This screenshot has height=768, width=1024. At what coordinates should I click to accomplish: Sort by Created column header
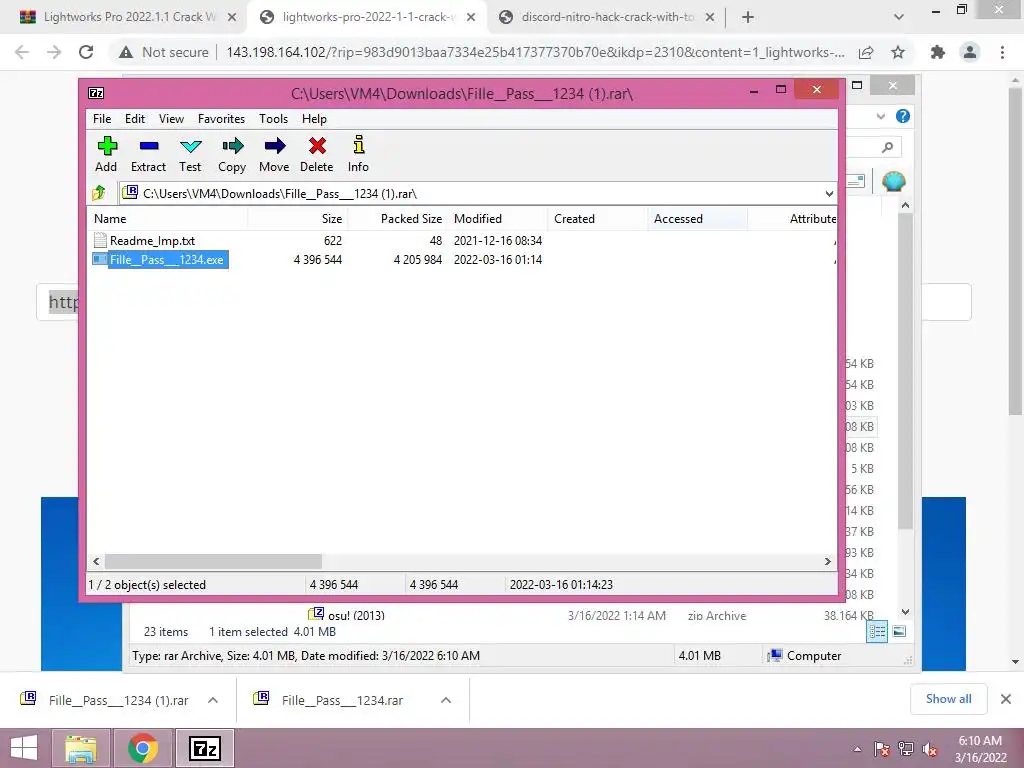pyautogui.click(x=598, y=219)
